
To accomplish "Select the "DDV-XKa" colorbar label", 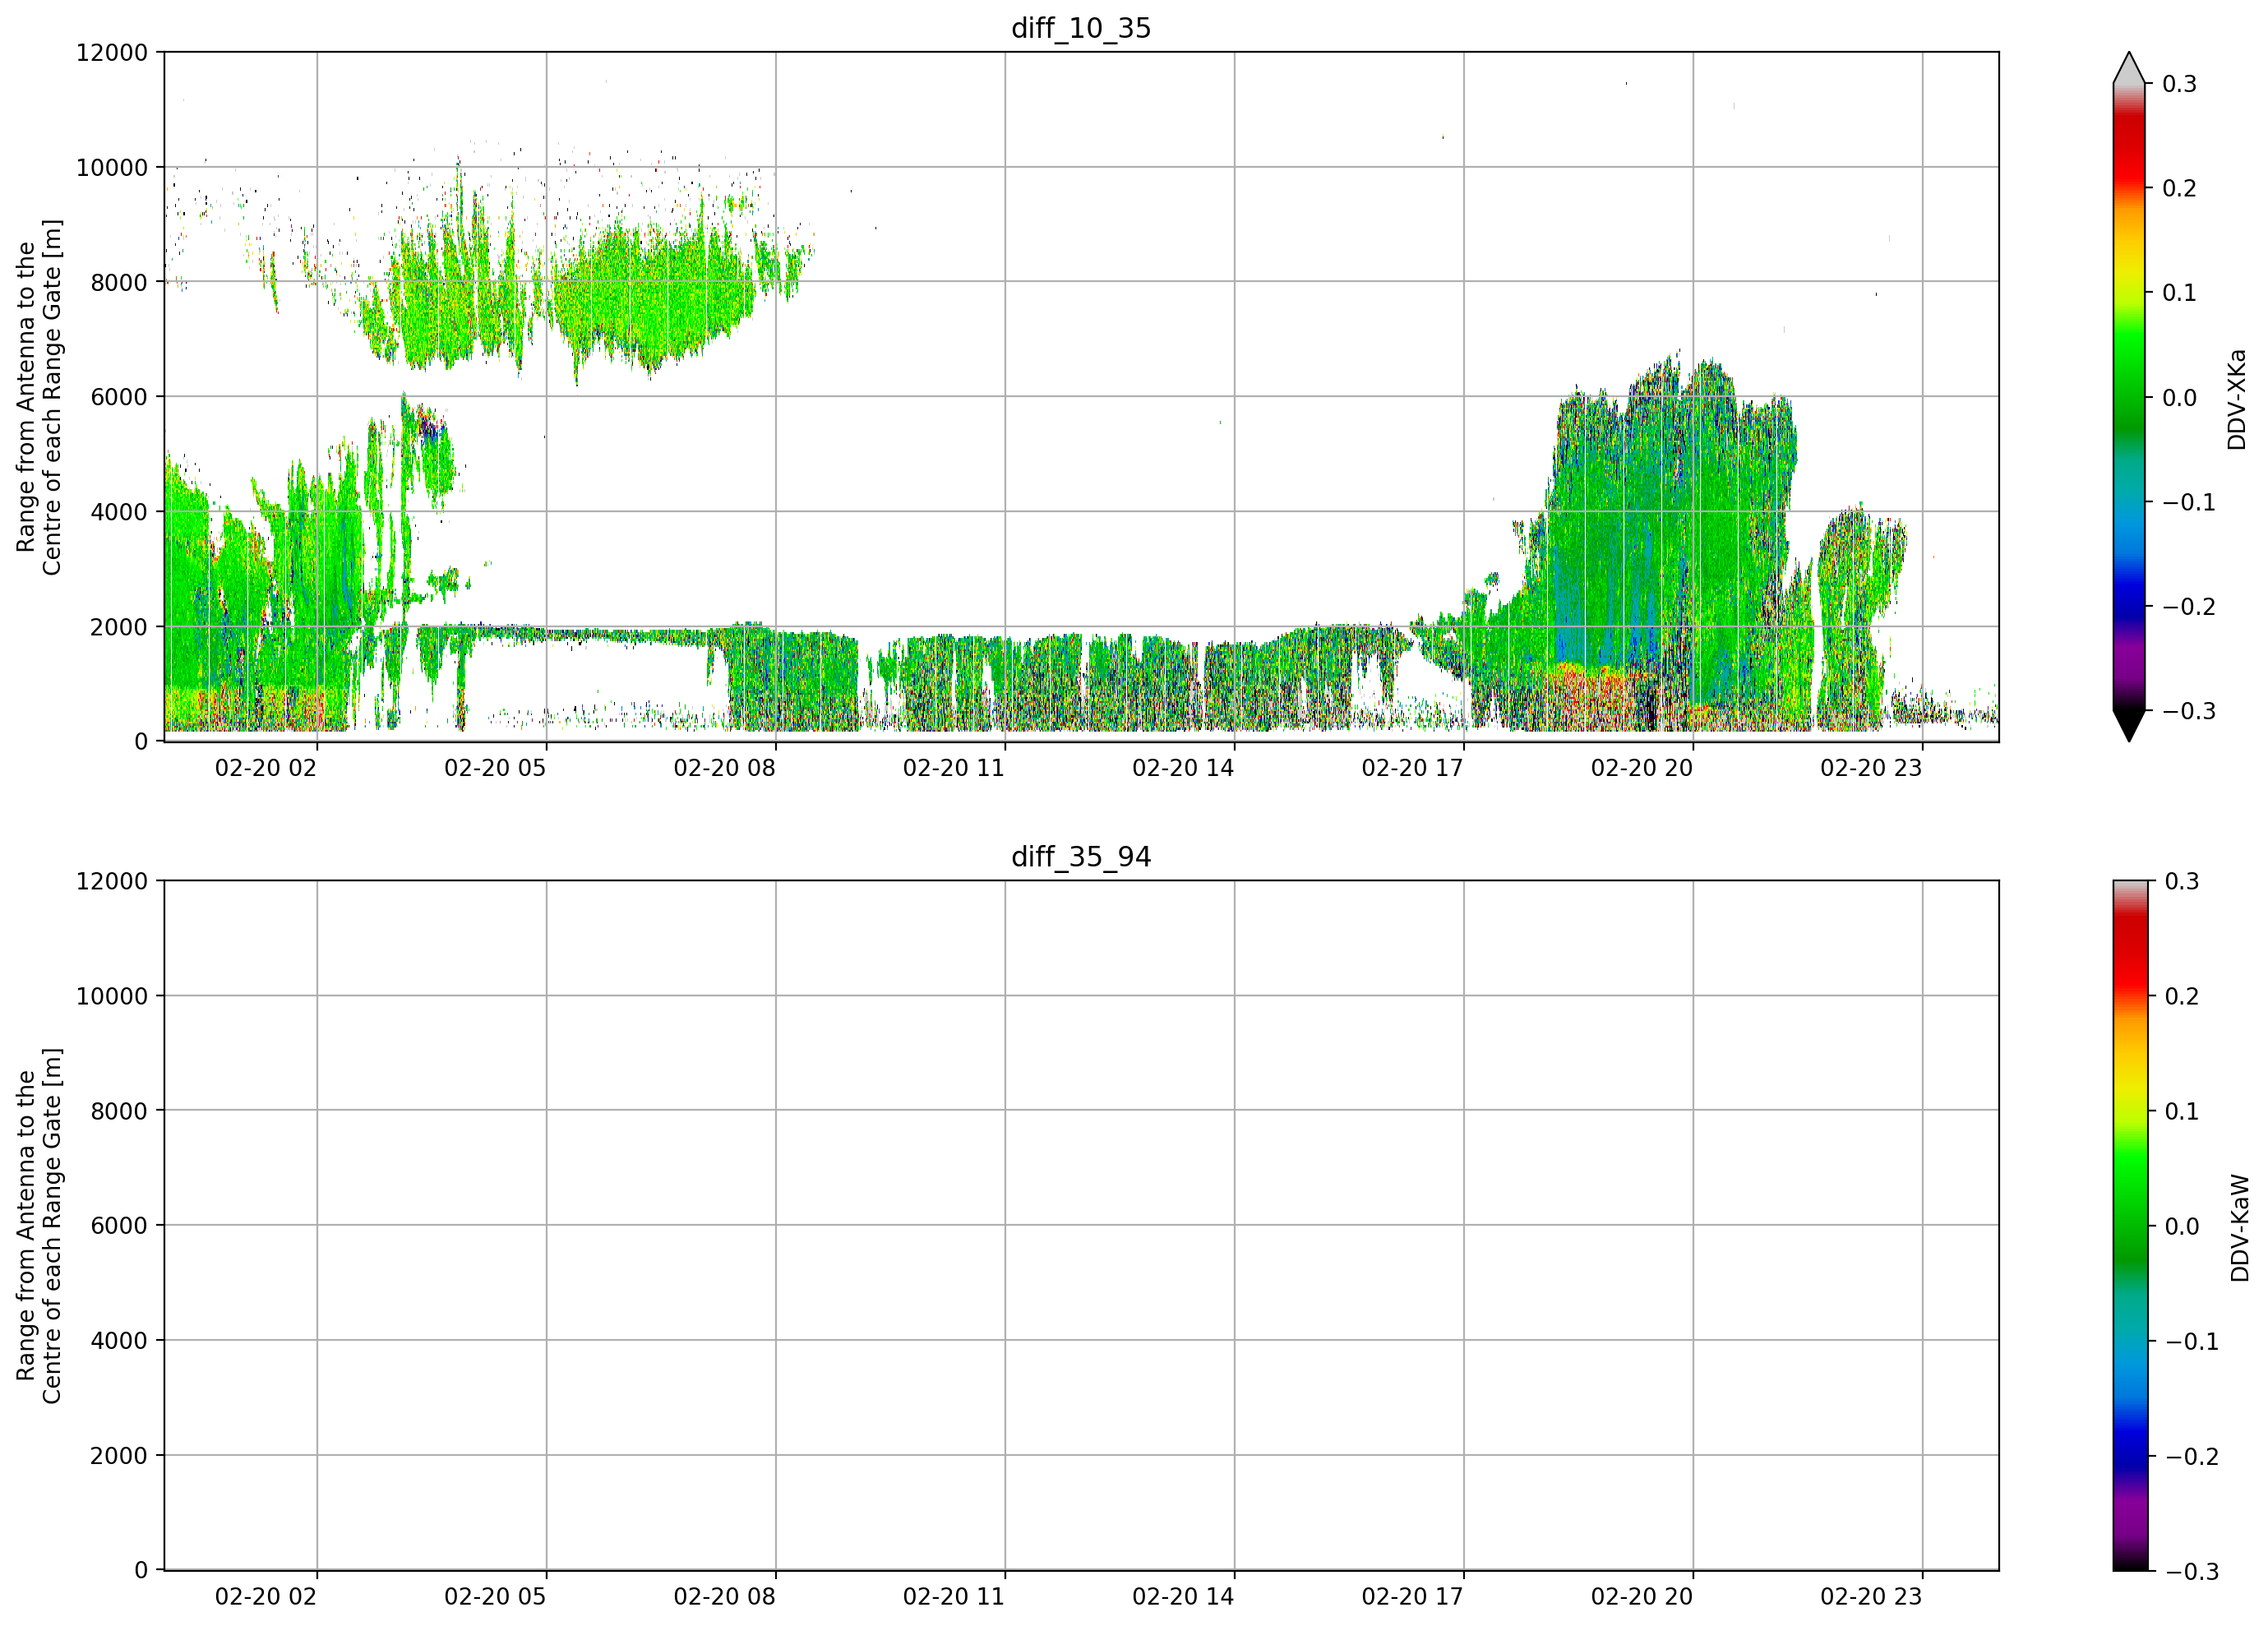I will tap(2237, 399).
